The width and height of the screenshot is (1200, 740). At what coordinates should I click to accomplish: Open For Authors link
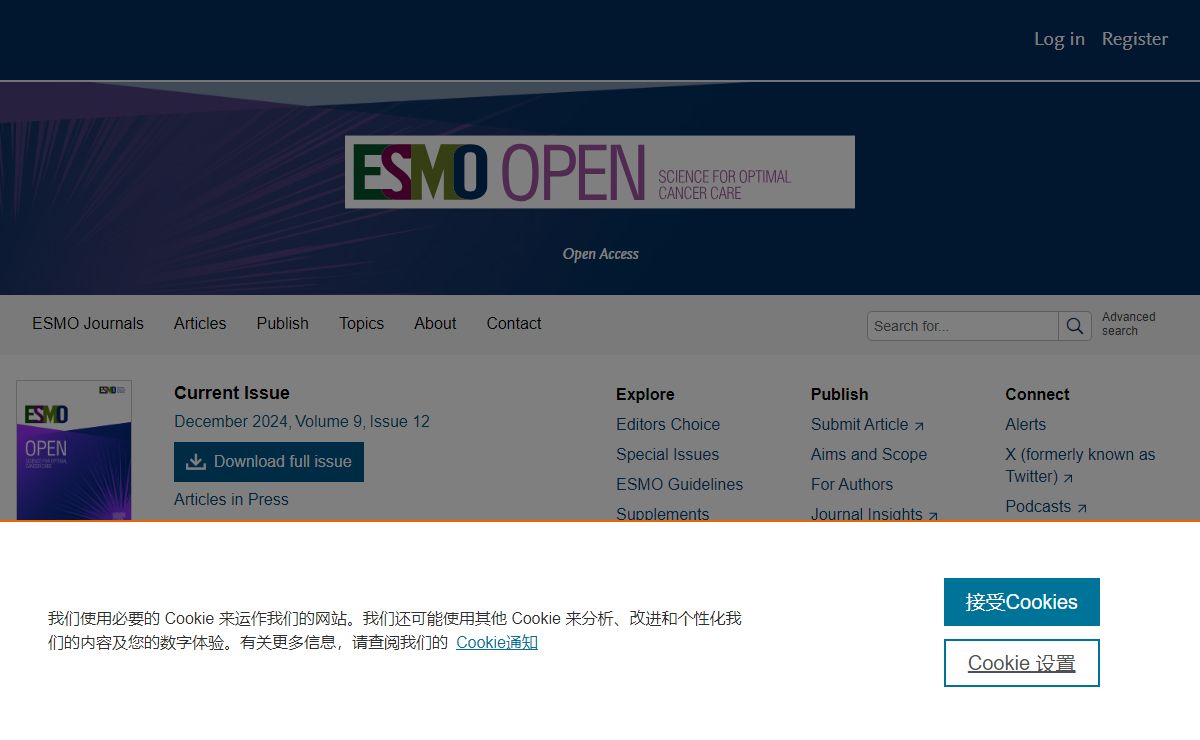(852, 485)
